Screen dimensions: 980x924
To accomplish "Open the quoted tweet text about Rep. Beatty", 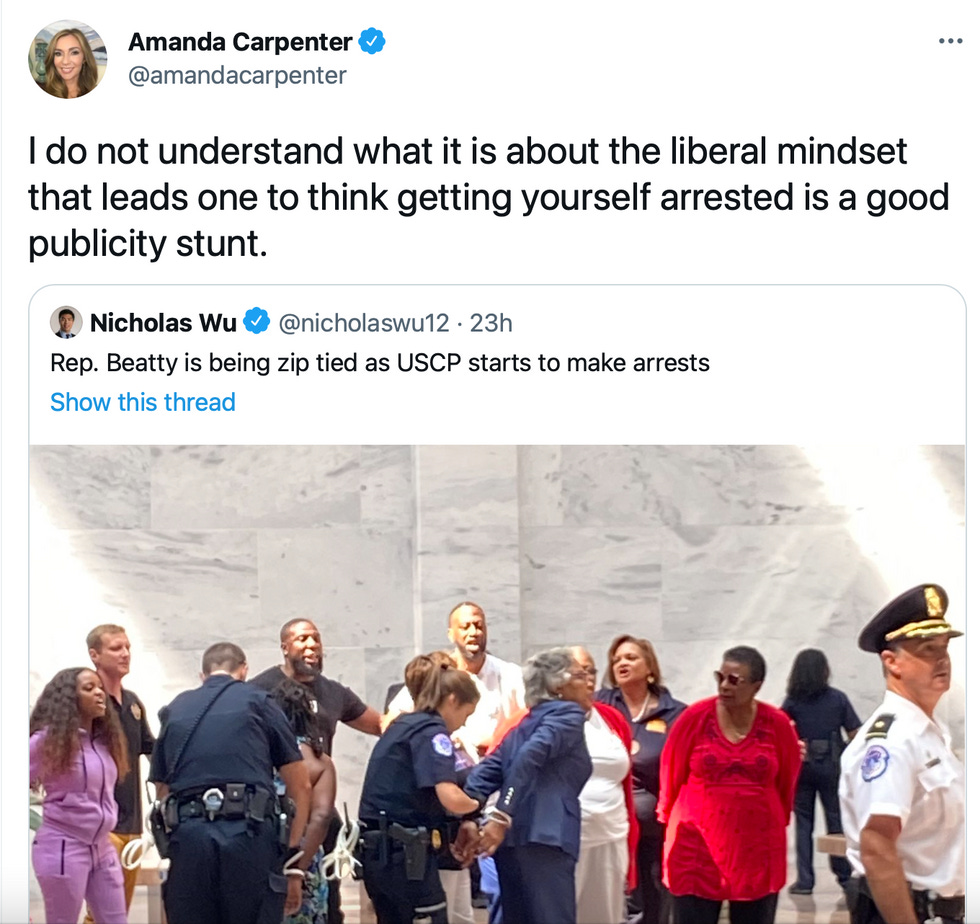I will click(380, 363).
